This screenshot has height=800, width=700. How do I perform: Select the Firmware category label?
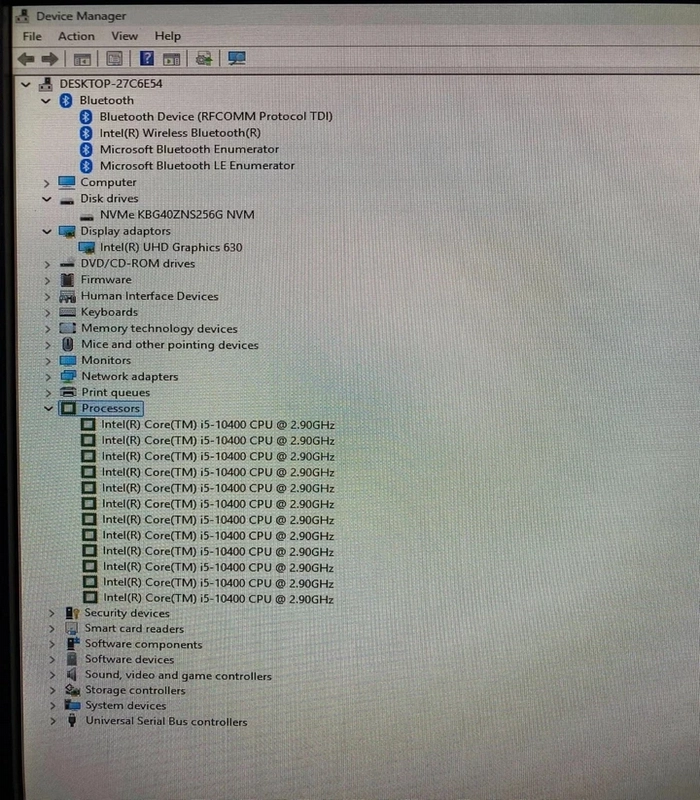click(x=106, y=280)
